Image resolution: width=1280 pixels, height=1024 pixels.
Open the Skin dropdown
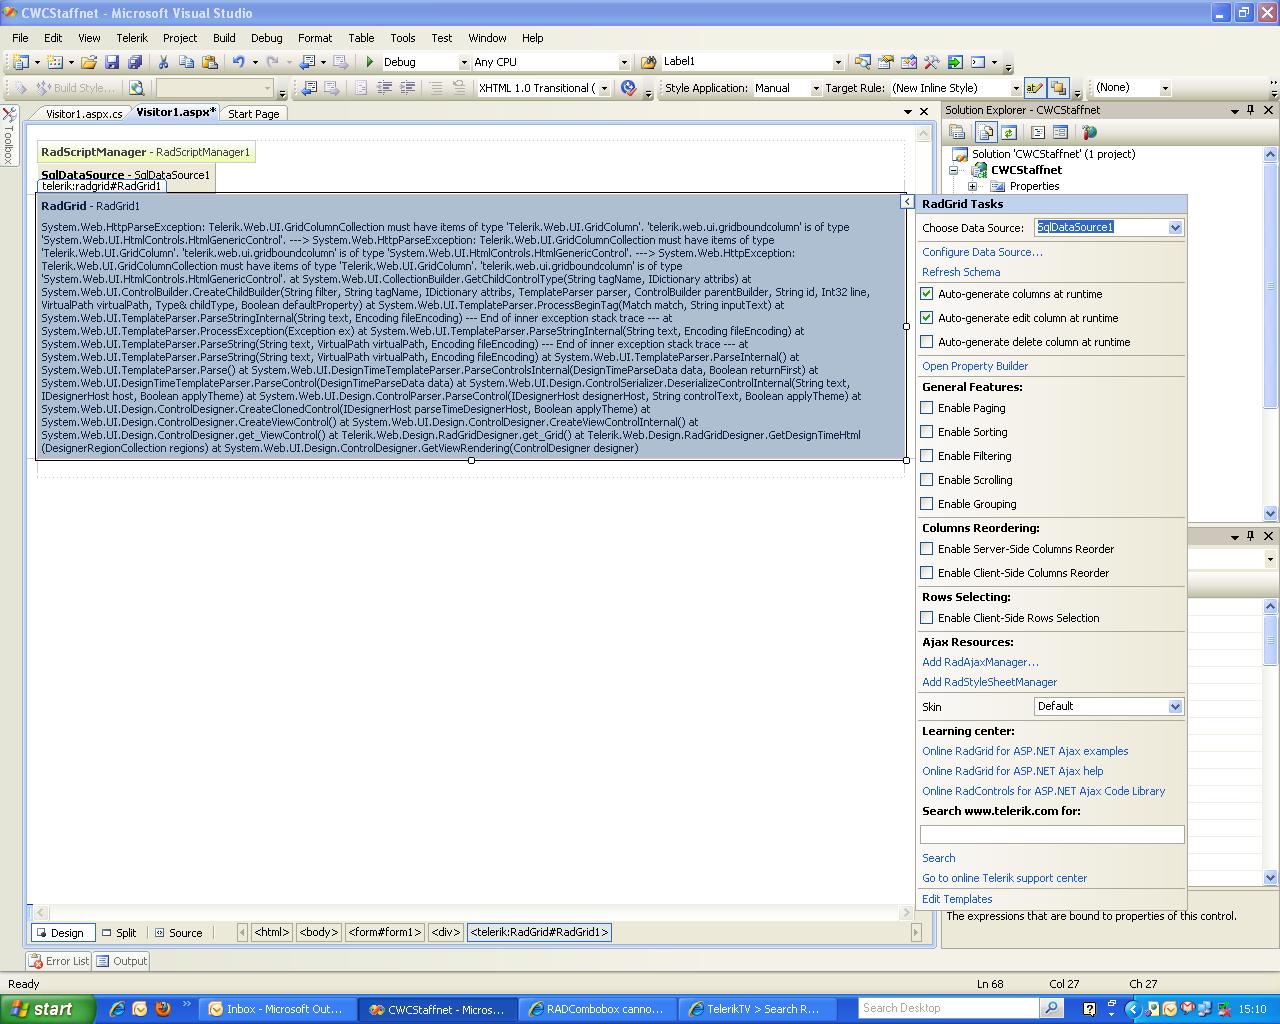(x=1175, y=707)
